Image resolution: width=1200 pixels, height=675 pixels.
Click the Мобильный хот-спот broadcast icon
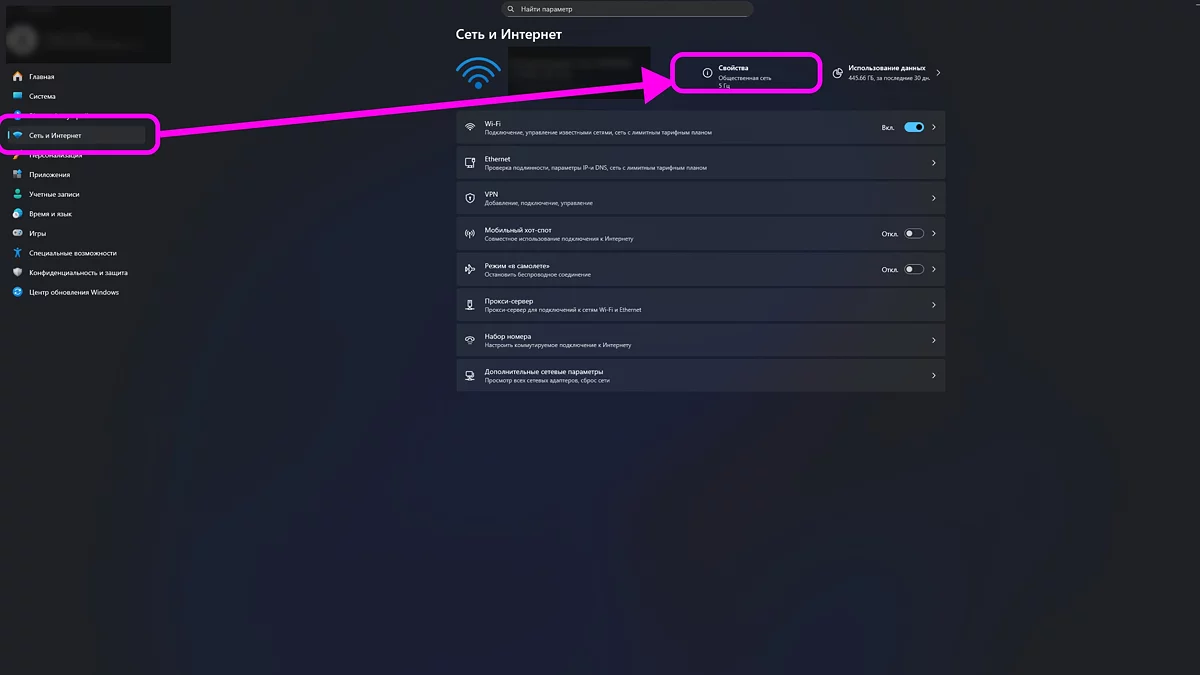pos(470,234)
